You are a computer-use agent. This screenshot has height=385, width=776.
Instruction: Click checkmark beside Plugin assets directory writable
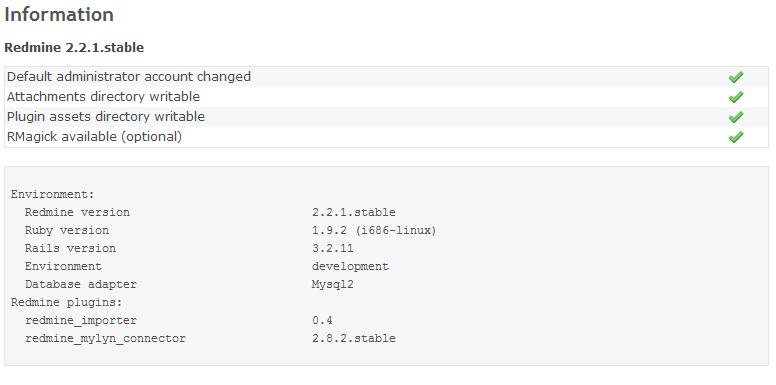tap(736, 117)
